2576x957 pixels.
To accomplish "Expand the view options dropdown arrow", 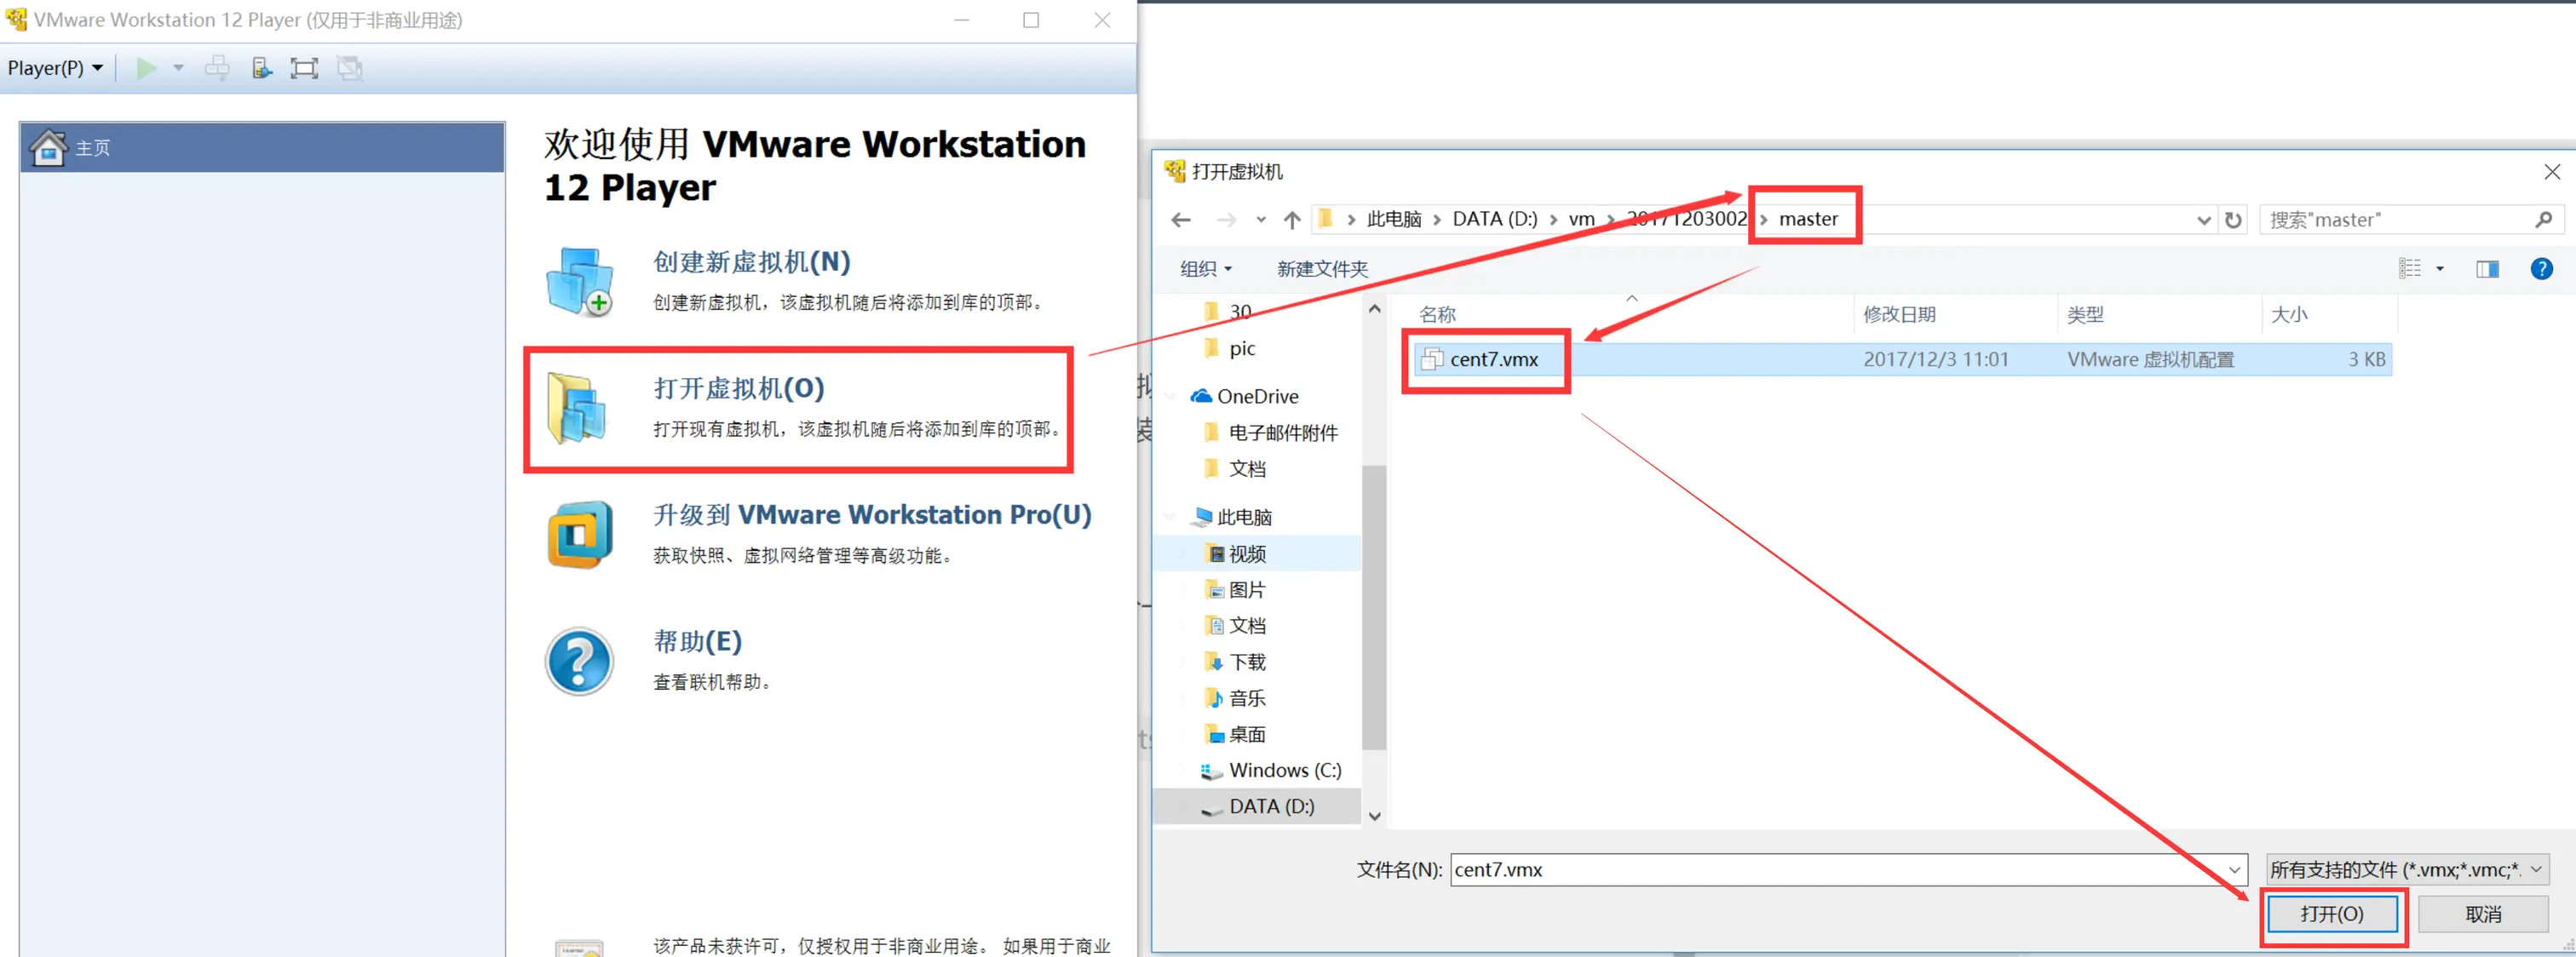I will pyautogui.click(x=2440, y=269).
